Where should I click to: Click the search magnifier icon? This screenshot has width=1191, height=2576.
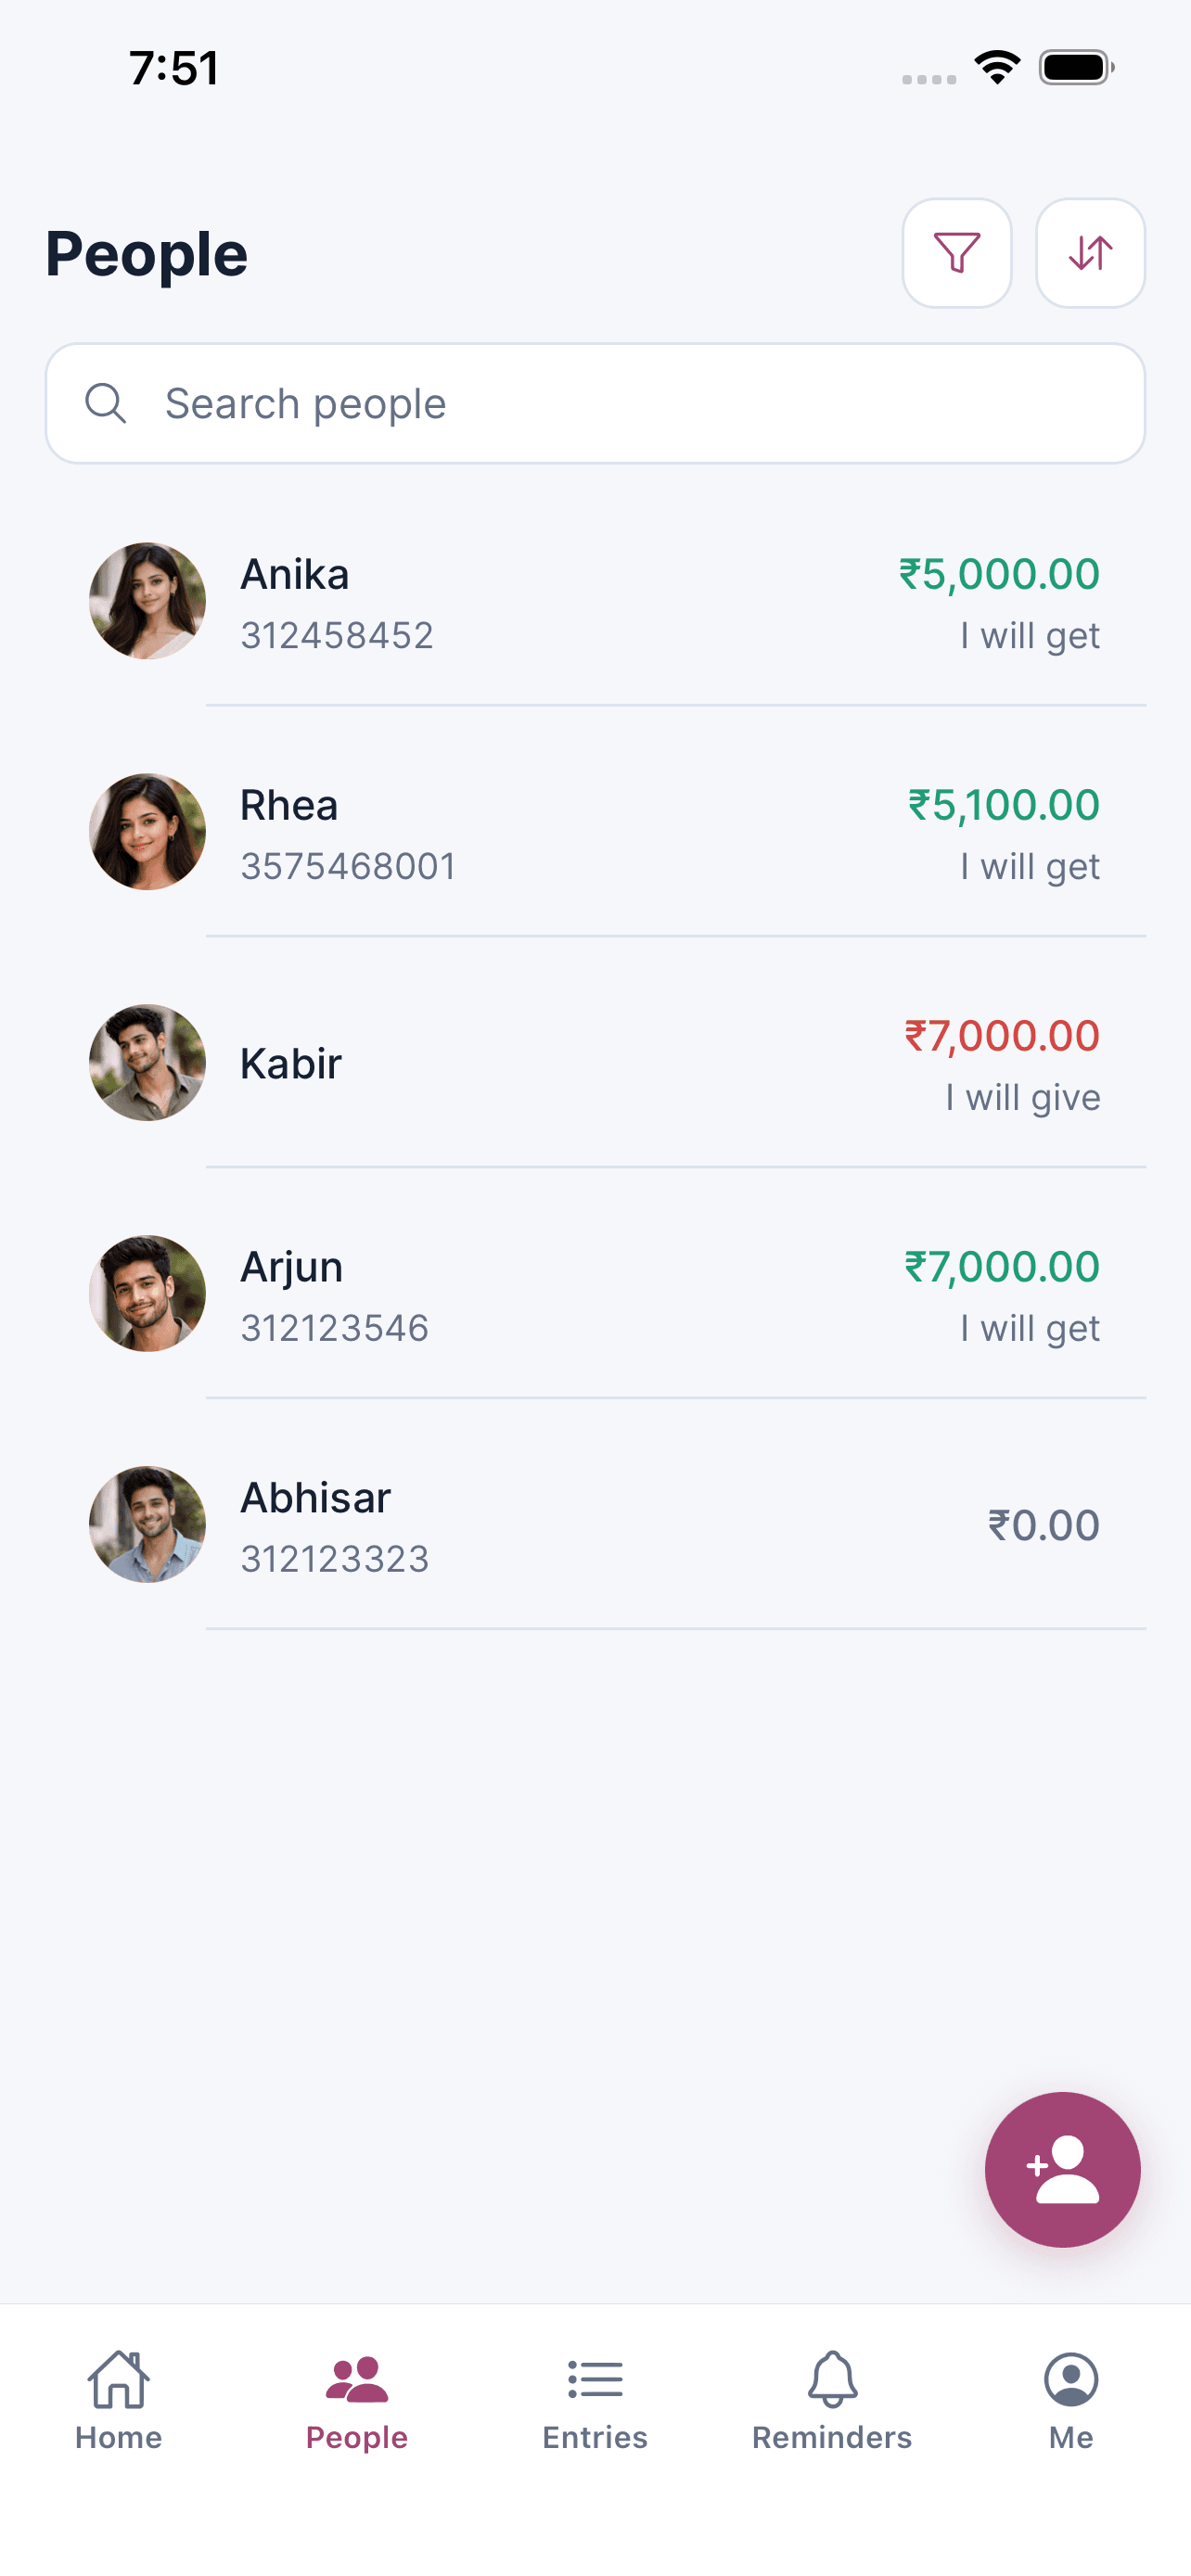pos(106,403)
